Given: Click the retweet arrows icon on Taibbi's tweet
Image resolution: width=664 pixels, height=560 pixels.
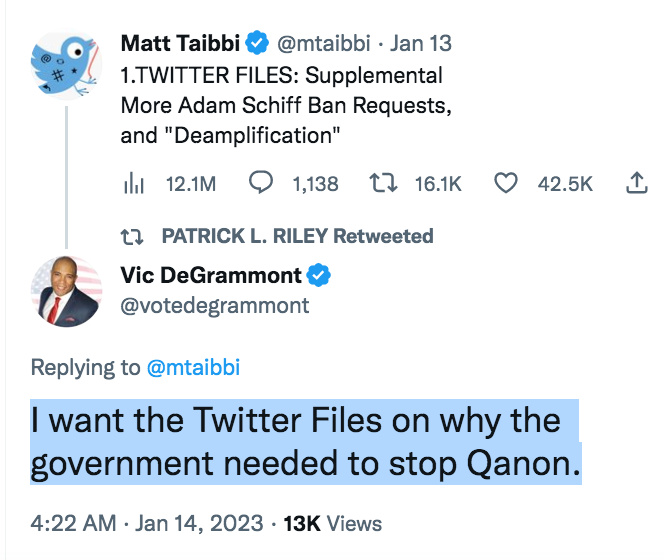Looking at the screenshot, I should tap(383, 183).
